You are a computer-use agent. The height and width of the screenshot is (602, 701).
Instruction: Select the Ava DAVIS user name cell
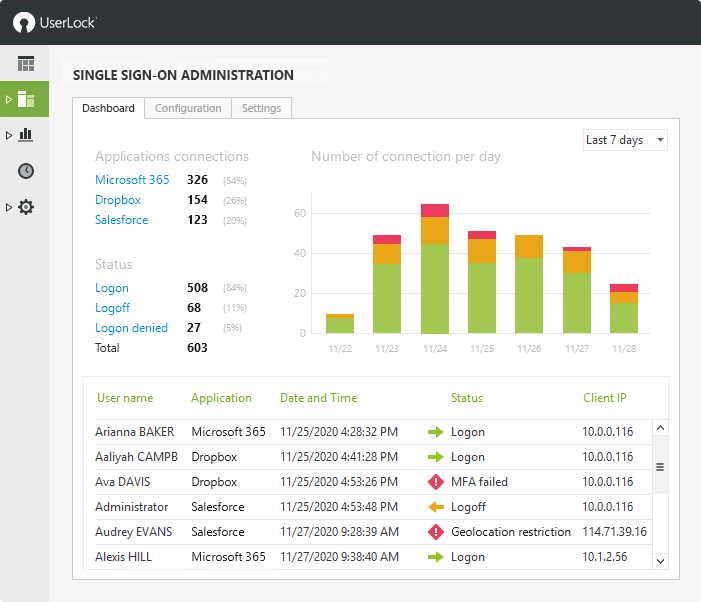tap(122, 482)
